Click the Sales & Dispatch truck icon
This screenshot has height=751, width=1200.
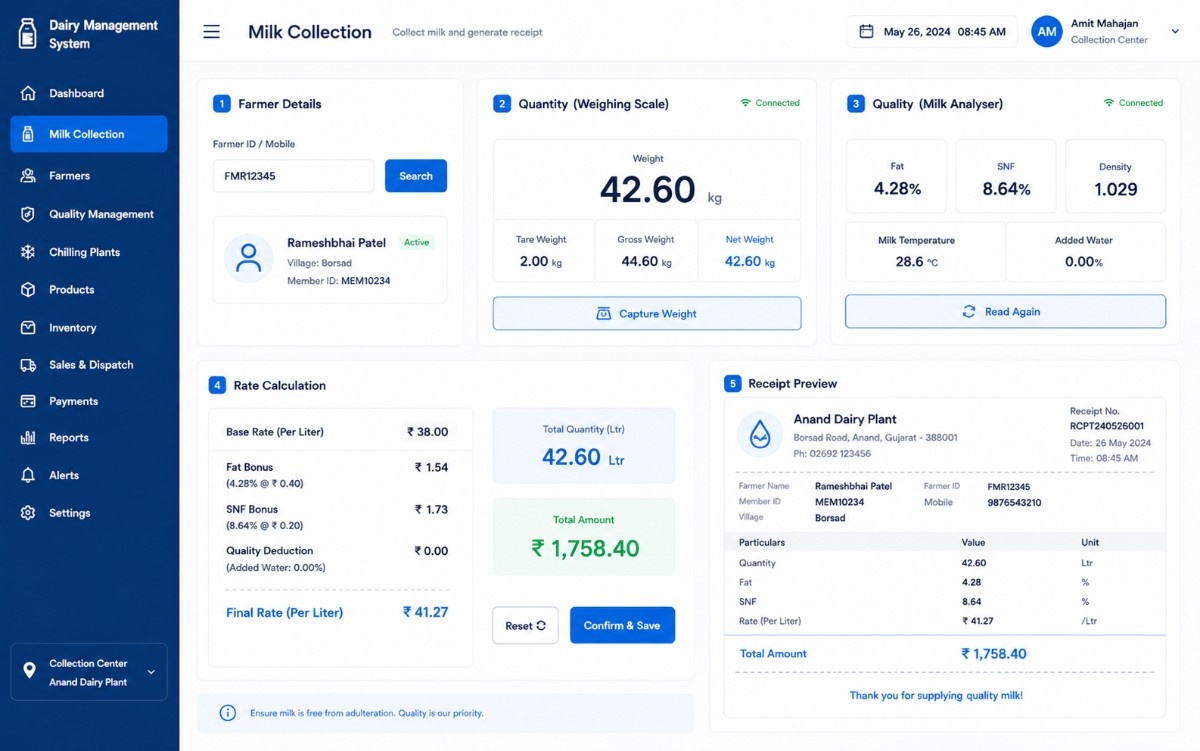28,365
